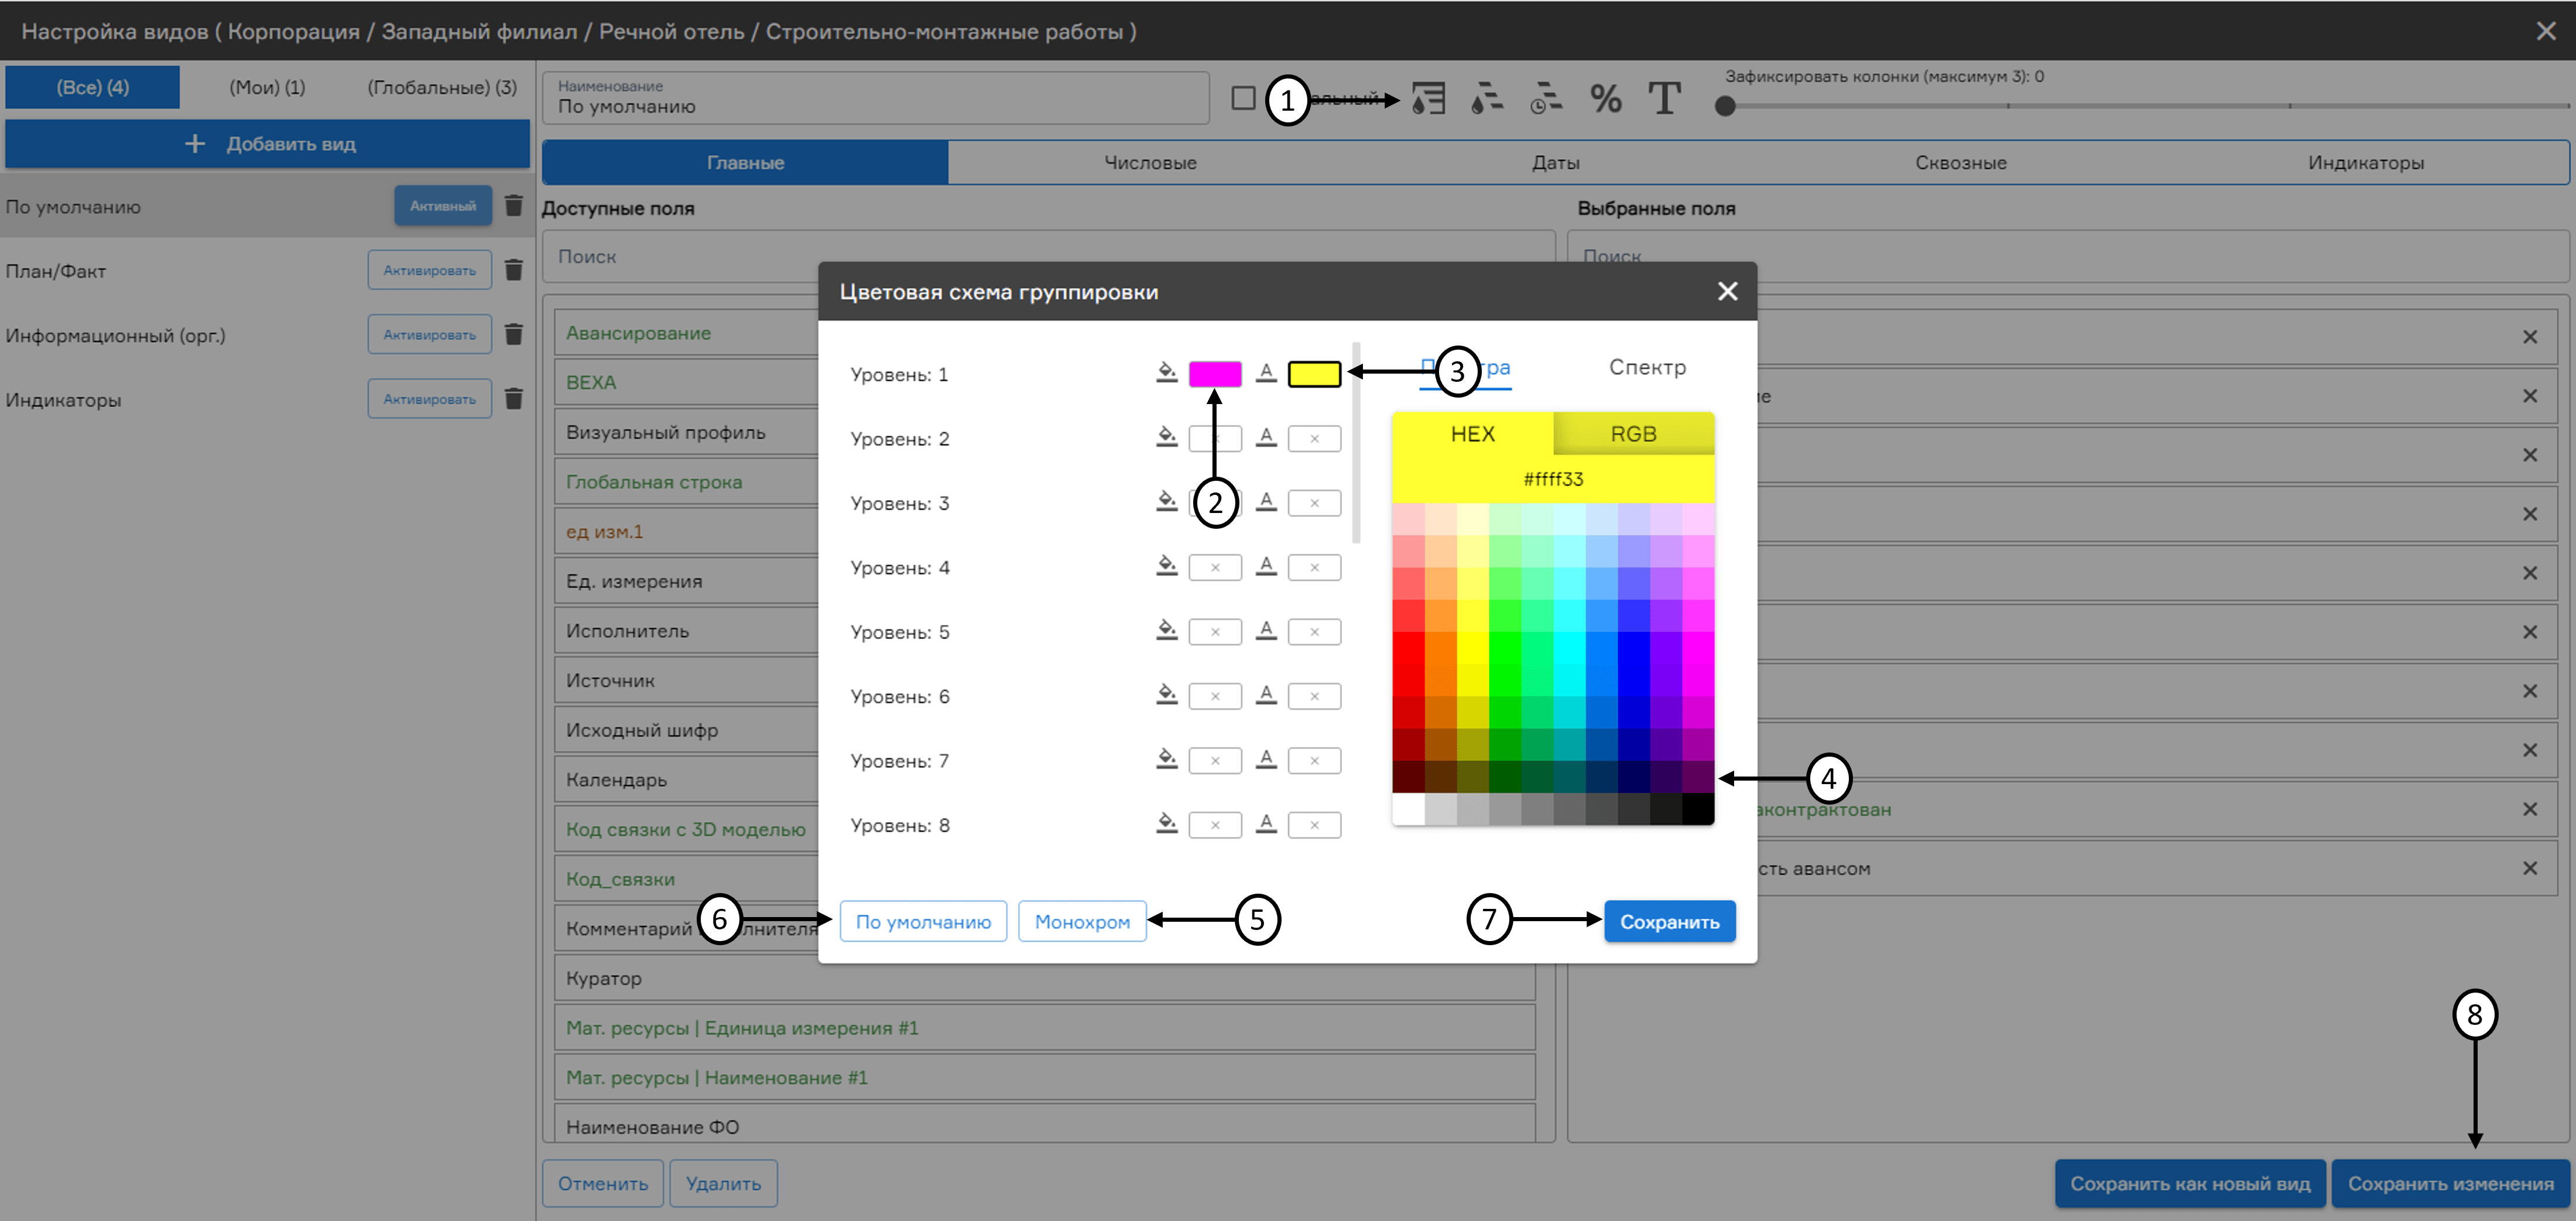This screenshot has width=2576, height=1221.
Task: Remove the есть авансом selected field
Action: click(2529, 868)
